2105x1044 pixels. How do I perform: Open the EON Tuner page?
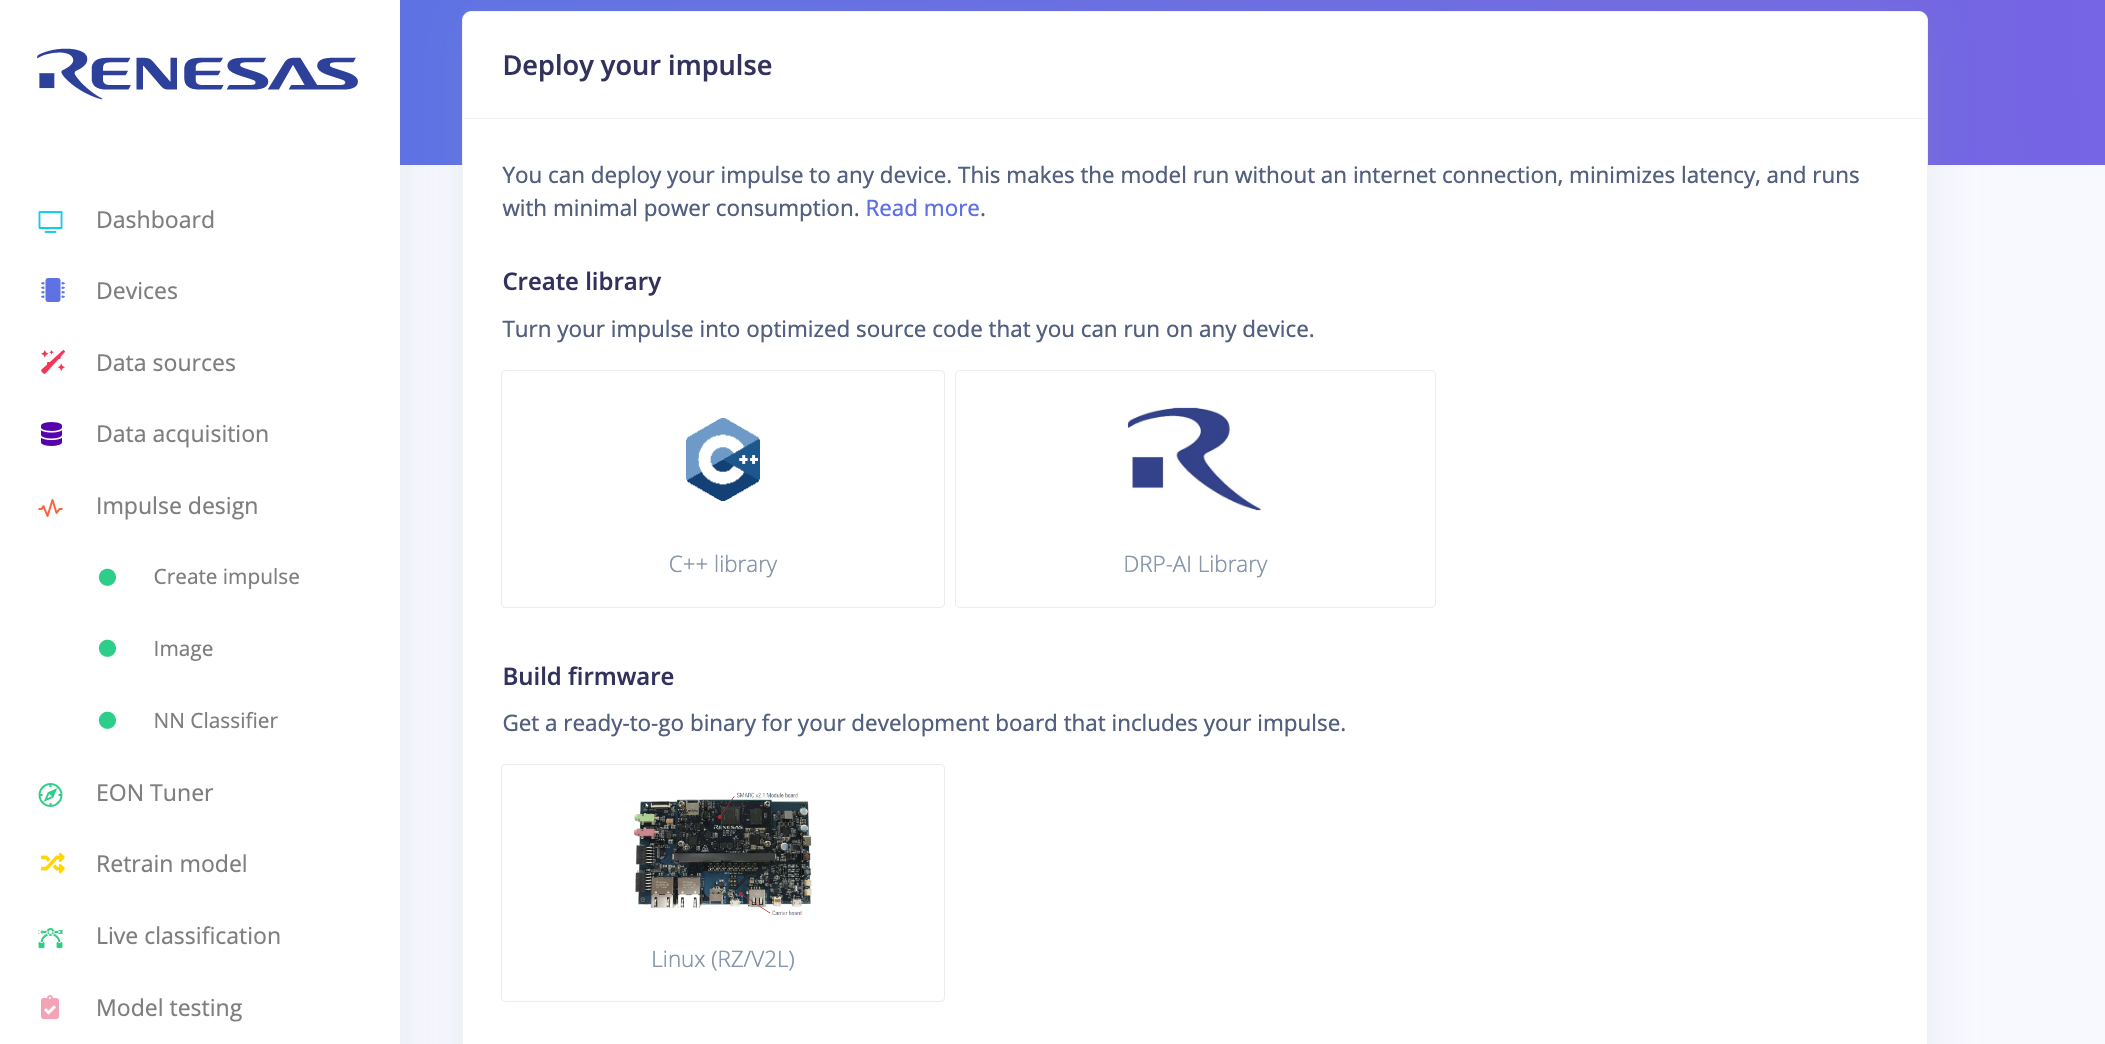(x=154, y=793)
